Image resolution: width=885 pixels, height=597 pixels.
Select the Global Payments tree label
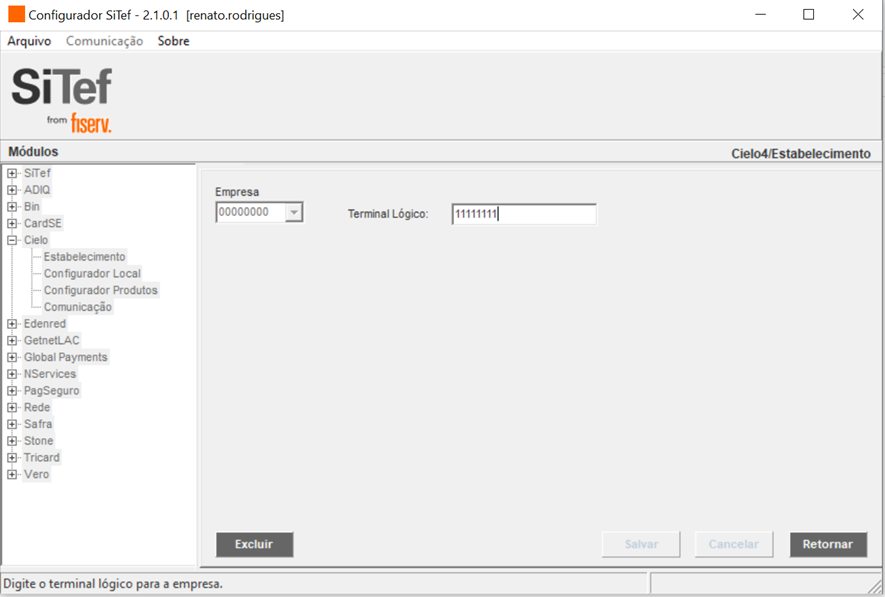65,357
